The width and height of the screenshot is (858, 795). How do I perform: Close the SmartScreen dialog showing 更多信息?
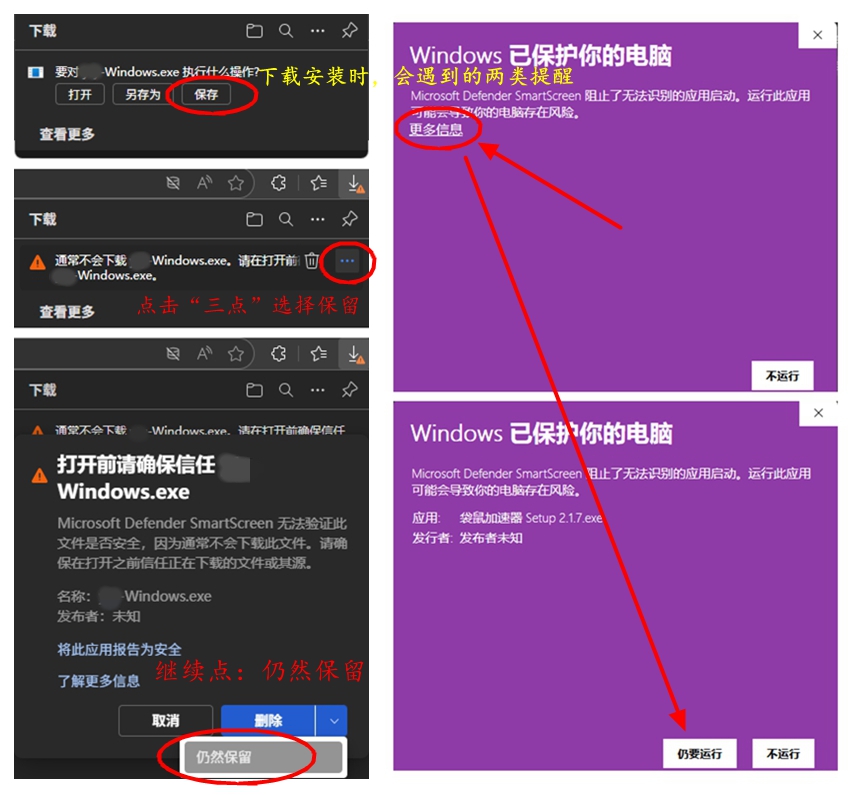pyautogui.click(x=818, y=35)
